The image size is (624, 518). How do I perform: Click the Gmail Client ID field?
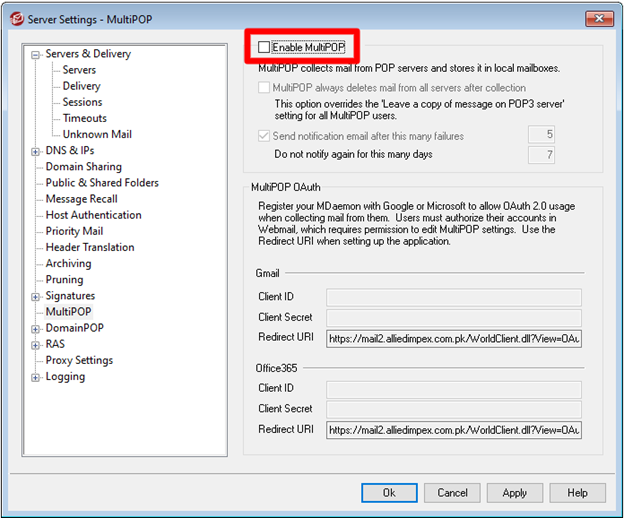tap(454, 297)
